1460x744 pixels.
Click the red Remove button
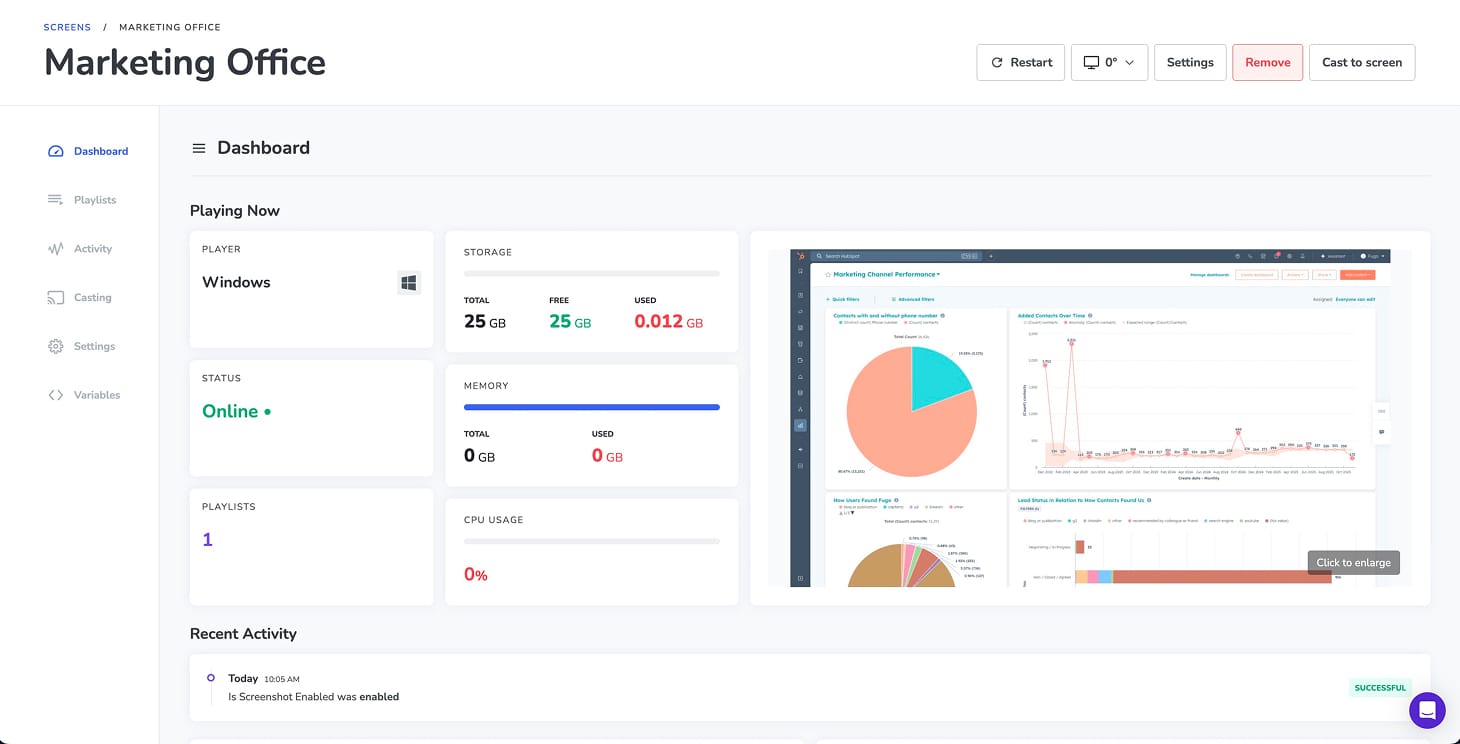click(1267, 62)
